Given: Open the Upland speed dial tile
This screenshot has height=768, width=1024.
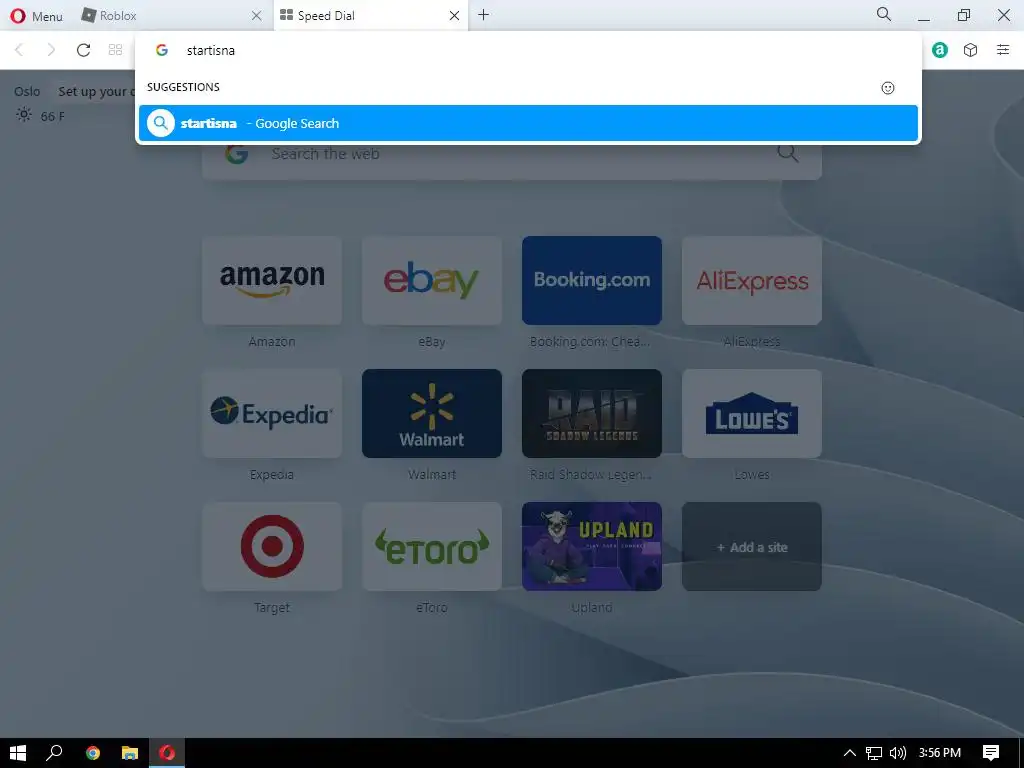Looking at the screenshot, I should coord(592,547).
